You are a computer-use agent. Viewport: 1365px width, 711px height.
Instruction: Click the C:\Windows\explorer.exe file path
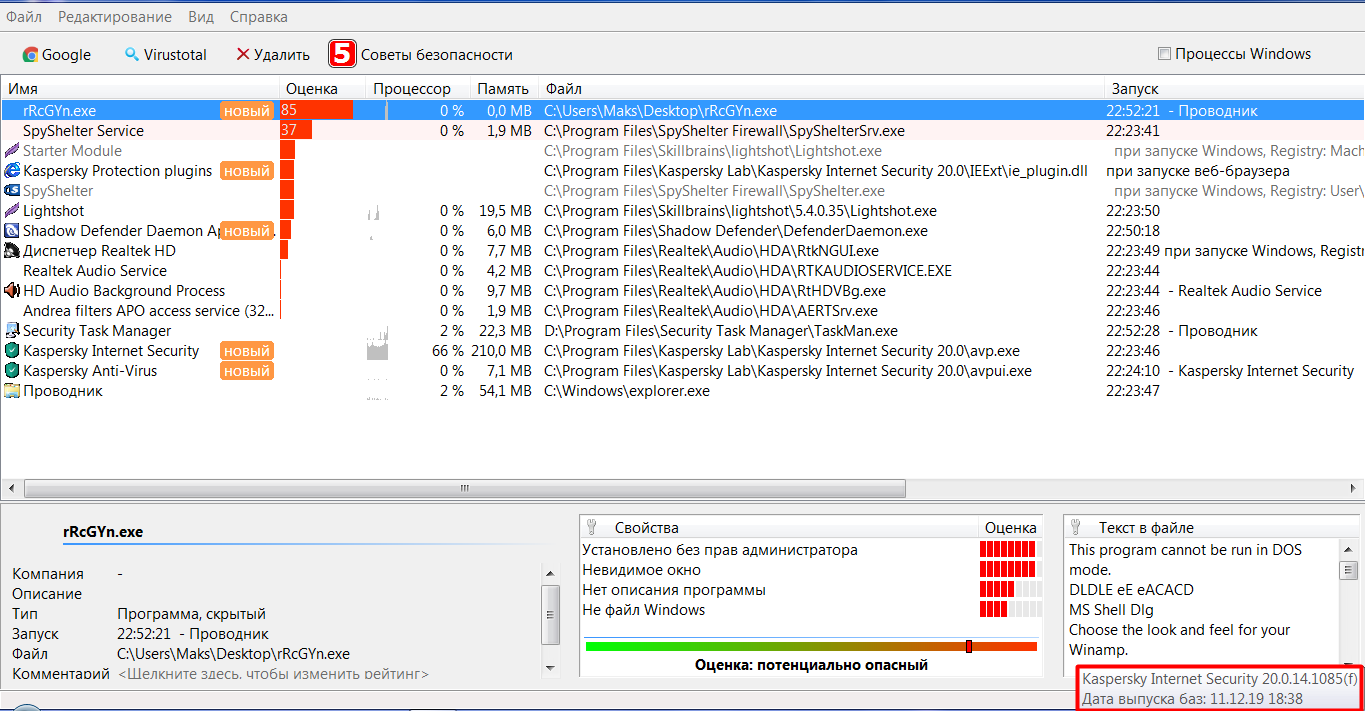tap(627, 391)
